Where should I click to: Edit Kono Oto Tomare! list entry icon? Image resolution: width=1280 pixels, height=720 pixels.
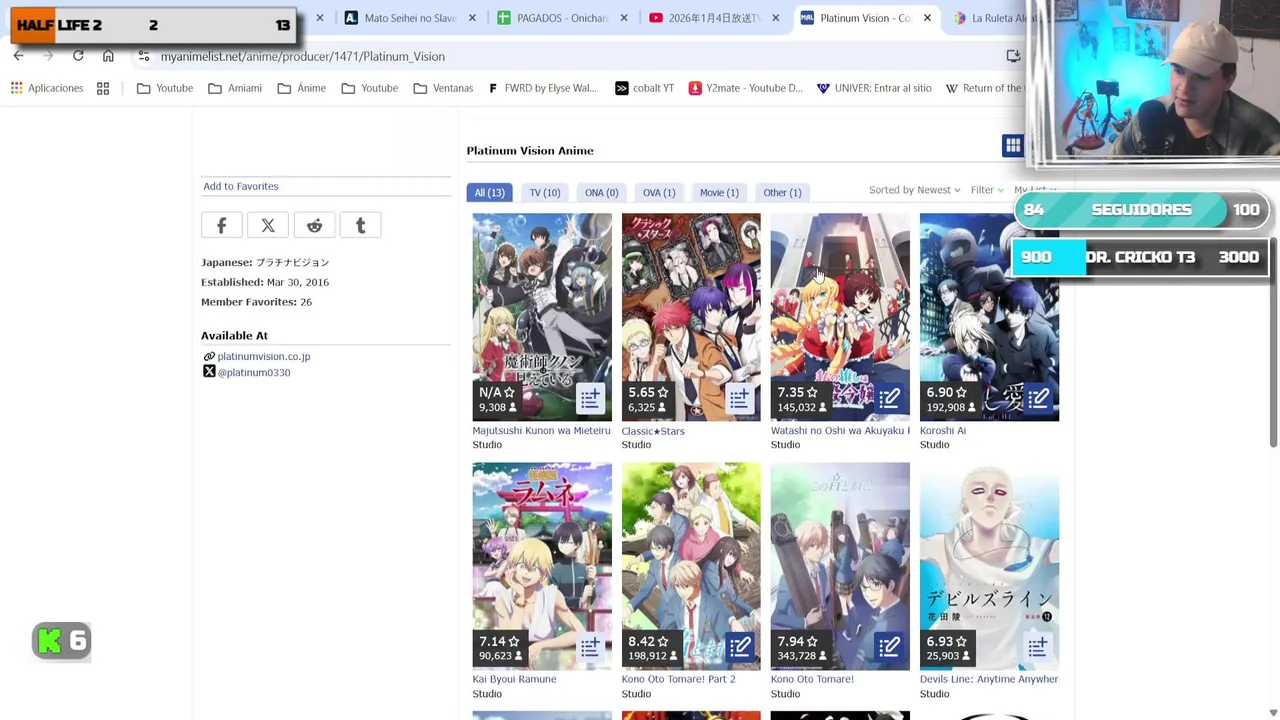tap(888, 647)
